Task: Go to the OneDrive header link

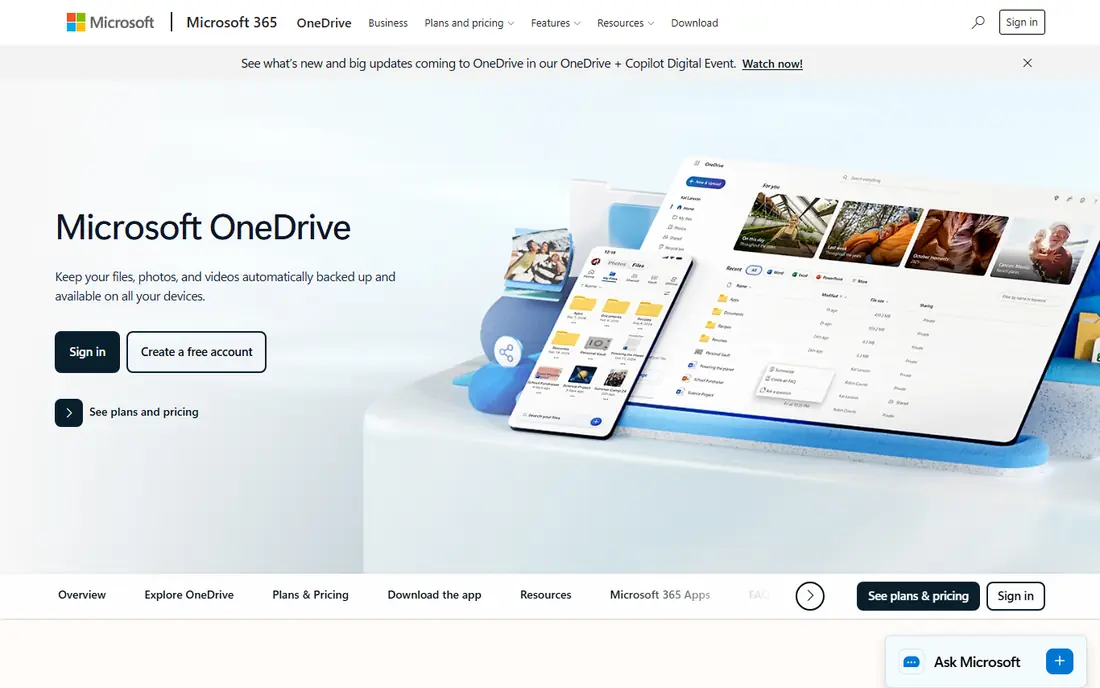Action: (x=323, y=23)
